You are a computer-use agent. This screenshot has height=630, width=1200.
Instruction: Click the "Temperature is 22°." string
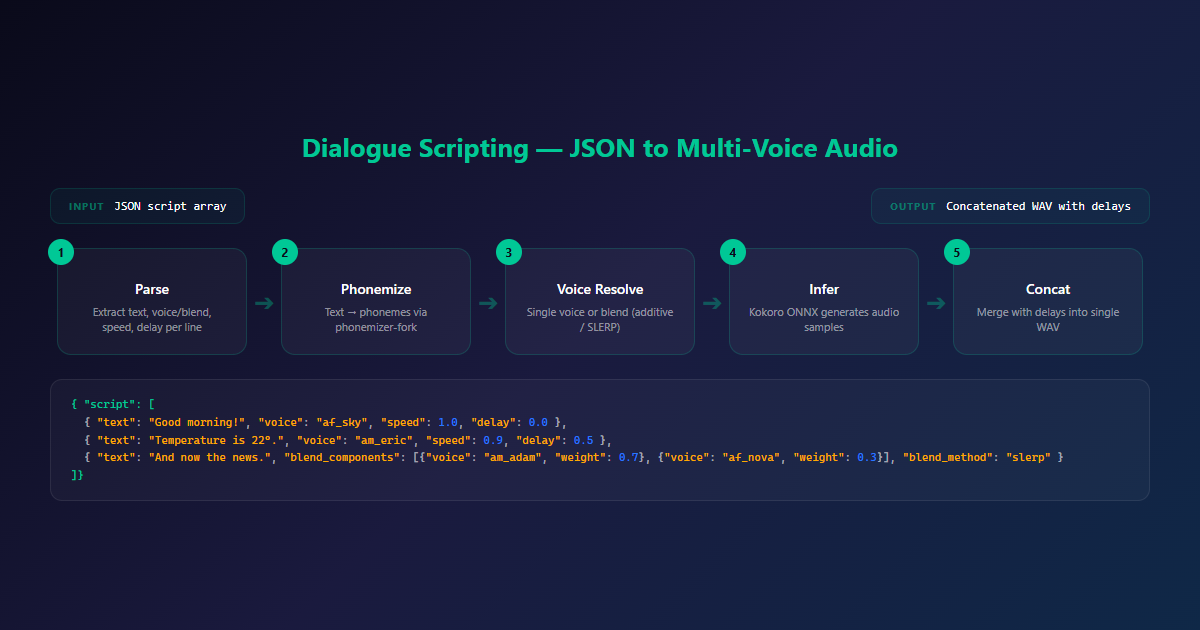(217, 439)
